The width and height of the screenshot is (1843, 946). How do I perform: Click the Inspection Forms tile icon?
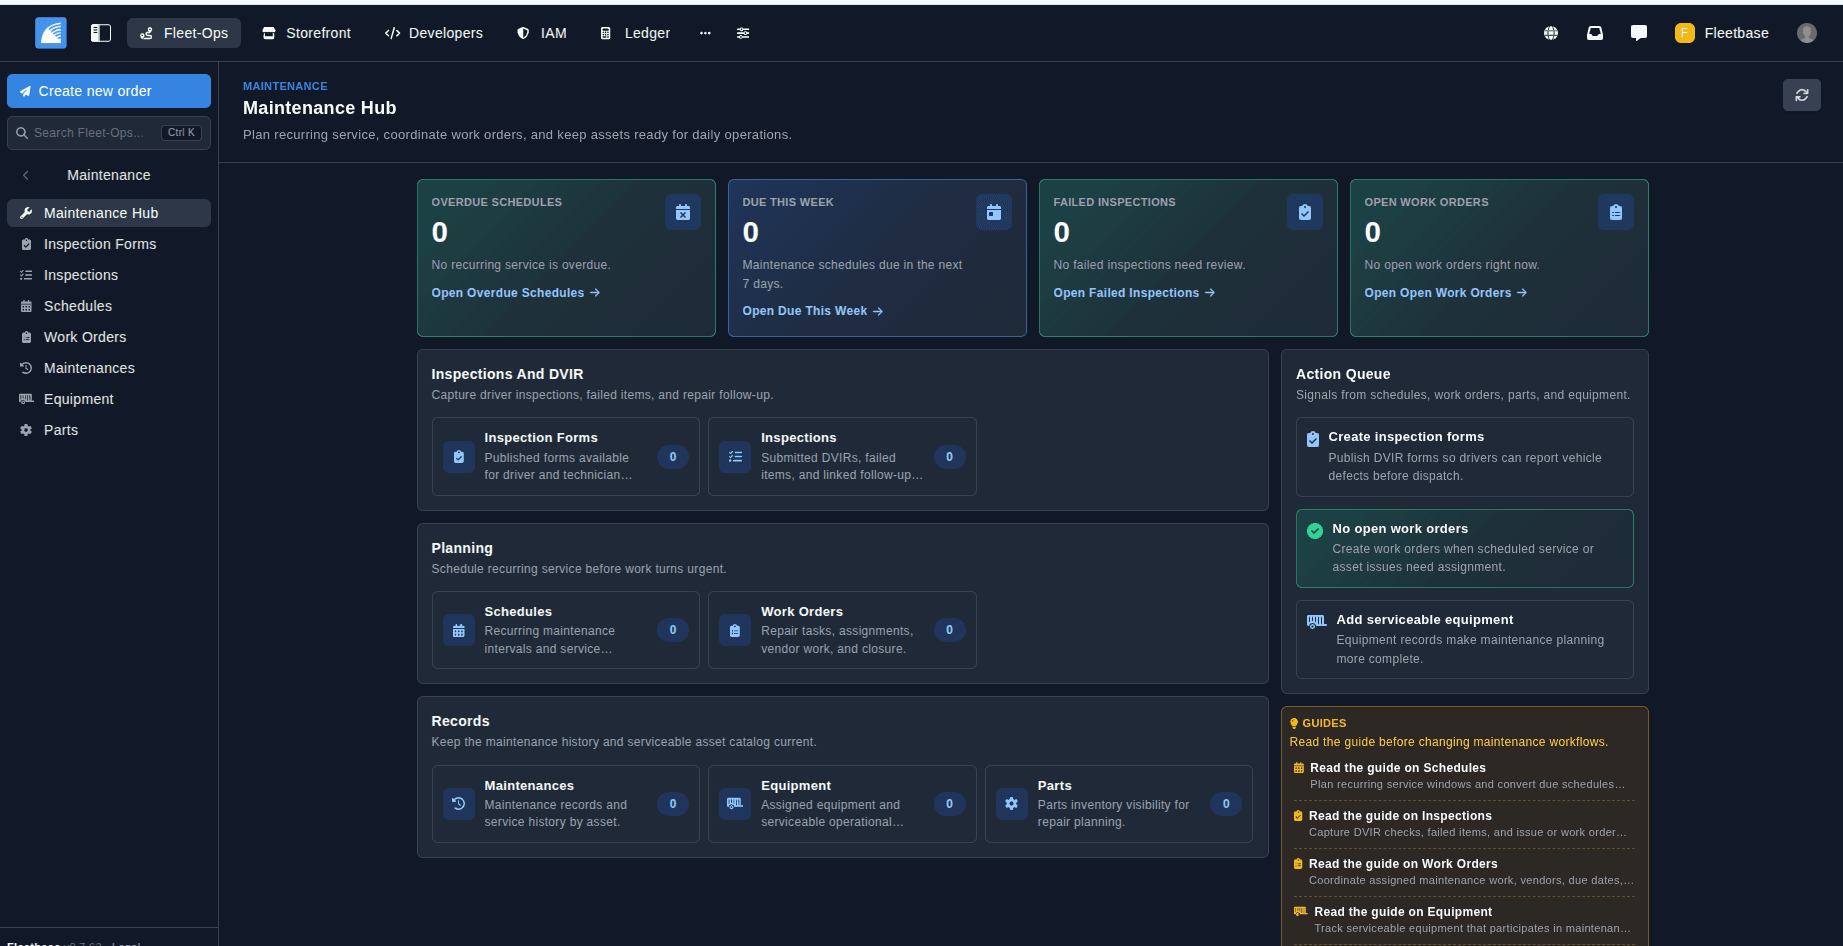coord(459,457)
